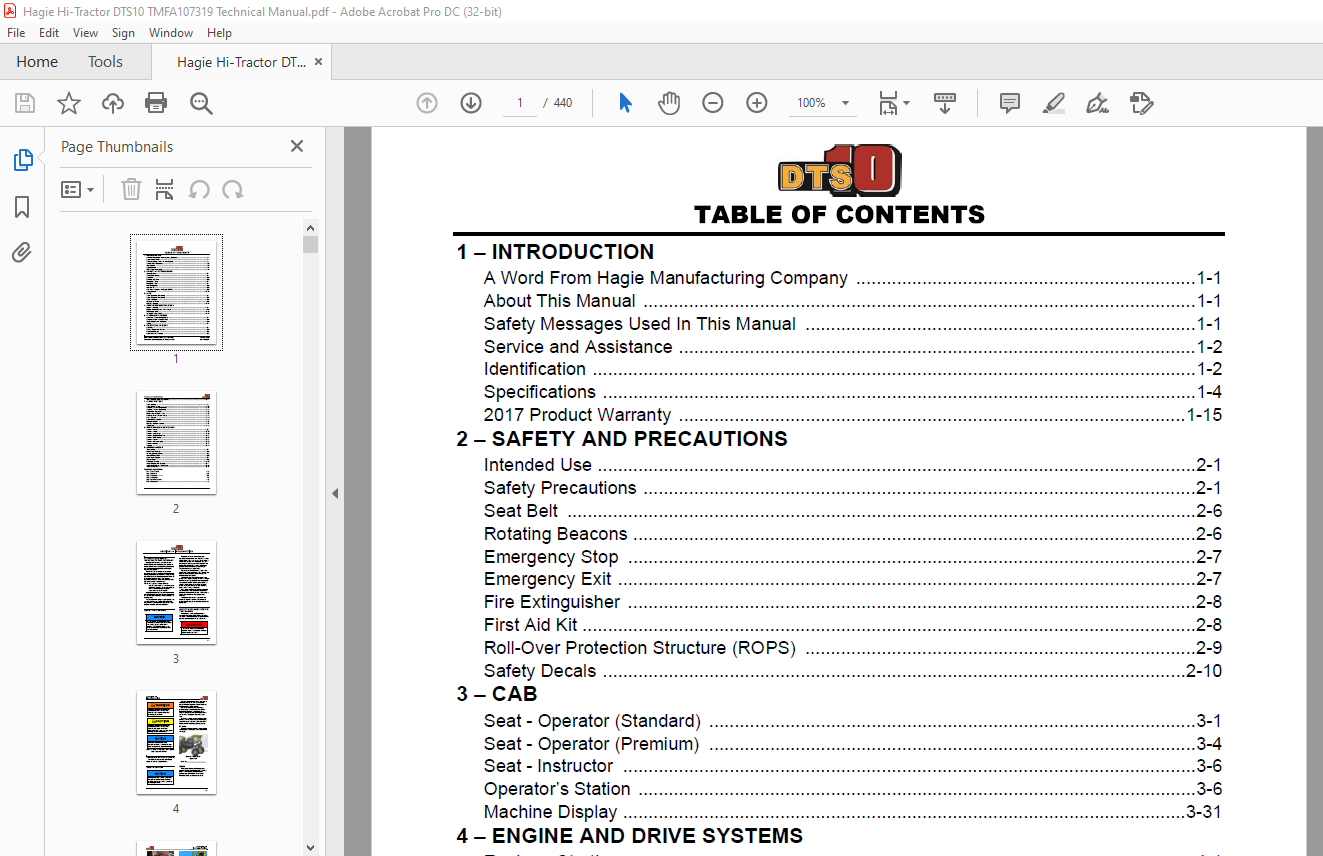
Task: Rotate page counterclockwise icon
Action: click(x=199, y=189)
